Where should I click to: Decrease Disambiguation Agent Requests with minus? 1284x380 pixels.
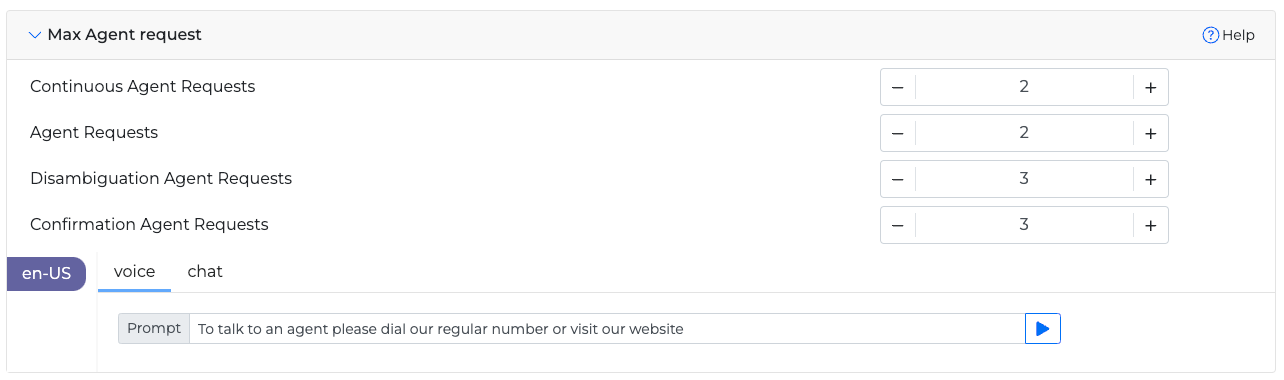[x=898, y=179]
